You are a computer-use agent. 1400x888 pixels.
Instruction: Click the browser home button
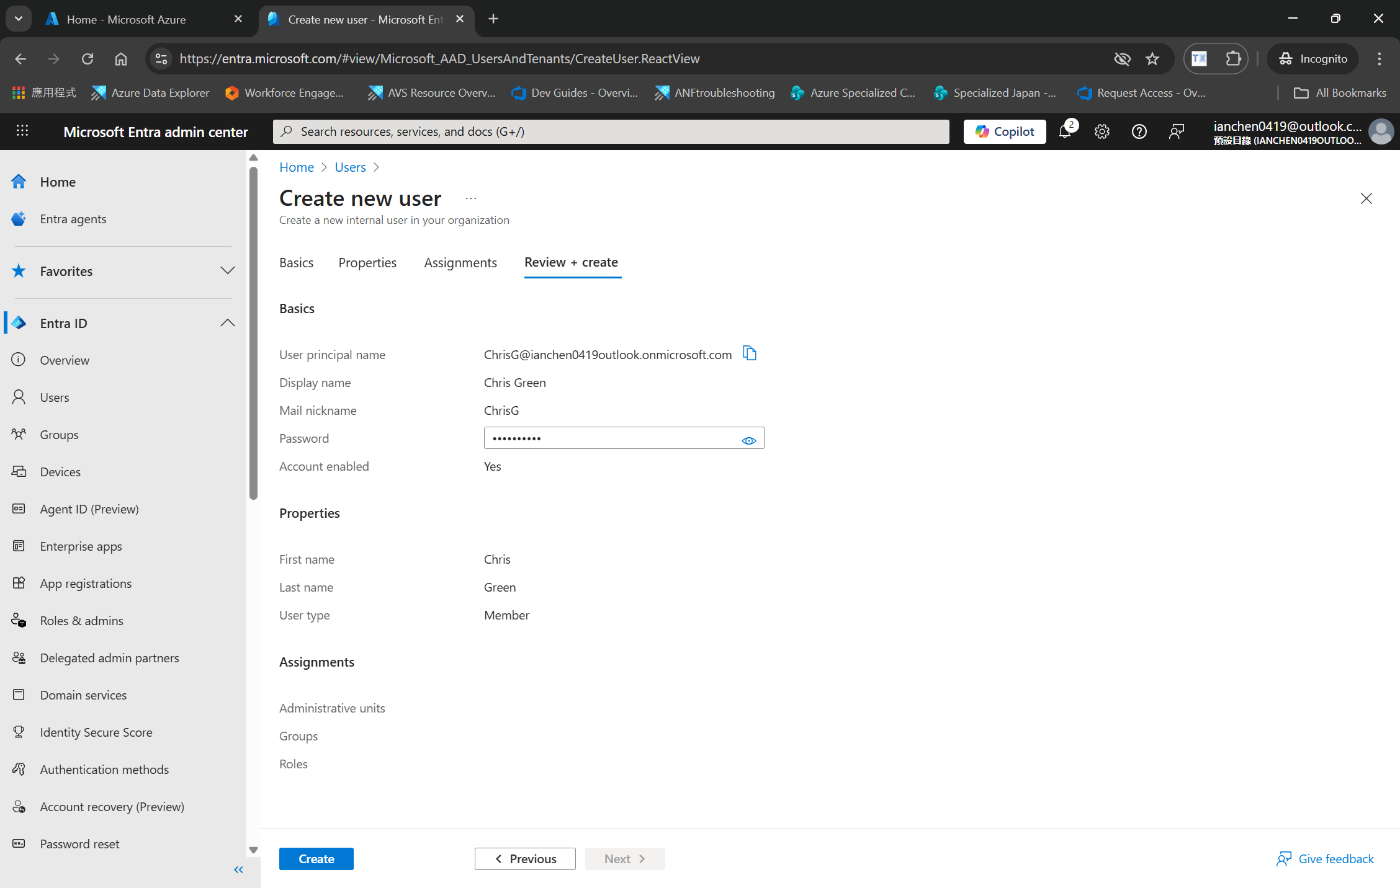[121, 59]
